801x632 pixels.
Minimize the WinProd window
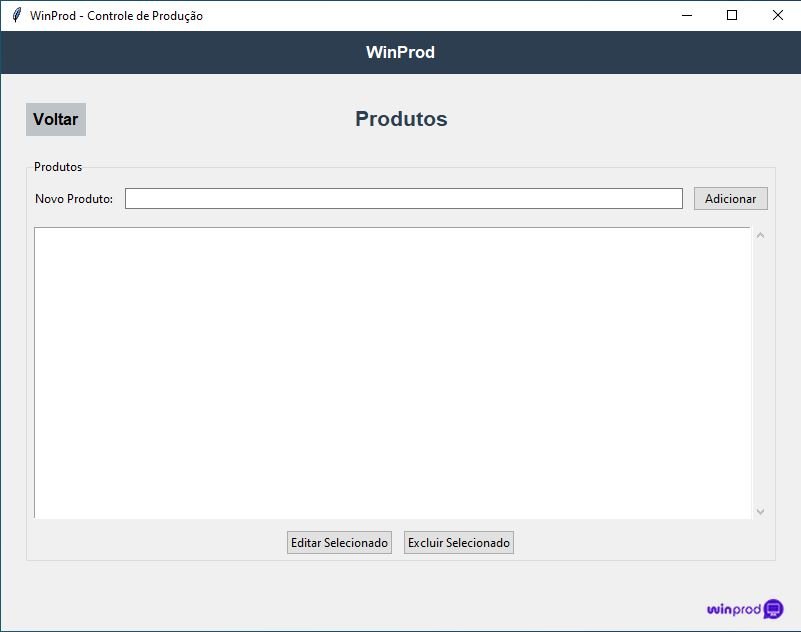pyautogui.click(x=687, y=15)
